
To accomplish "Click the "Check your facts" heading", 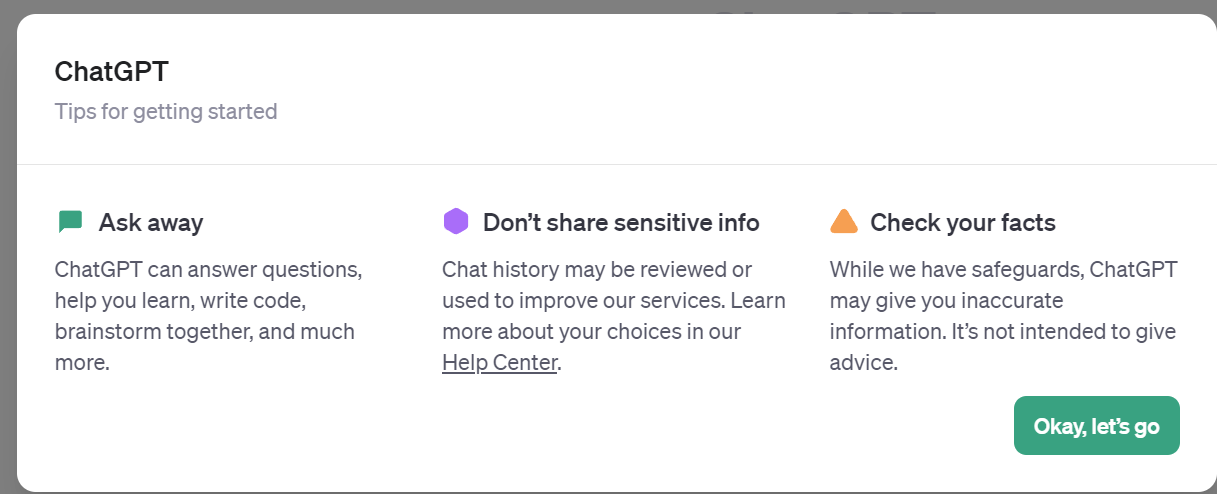I will point(962,222).
